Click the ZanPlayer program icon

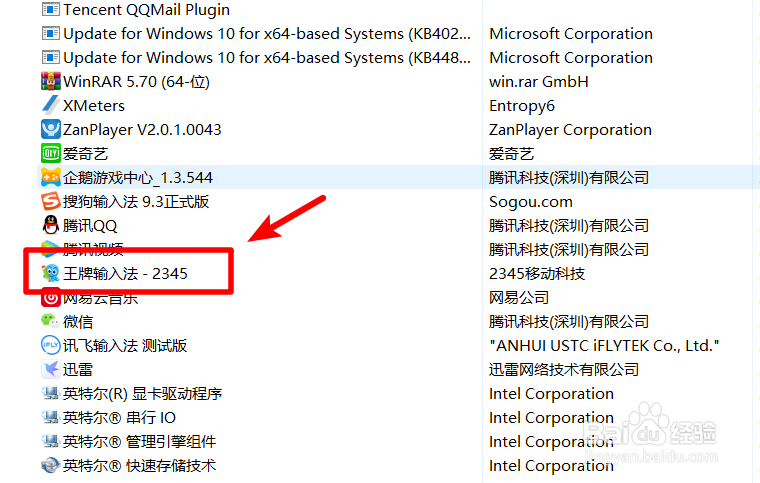[x=51, y=129]
